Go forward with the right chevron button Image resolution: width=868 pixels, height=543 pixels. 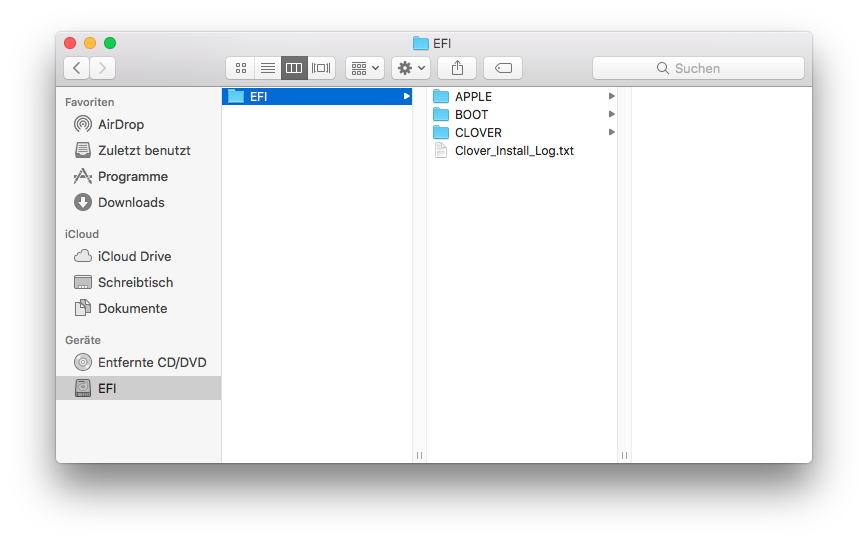pyautogui.click(x=102, y=68)
